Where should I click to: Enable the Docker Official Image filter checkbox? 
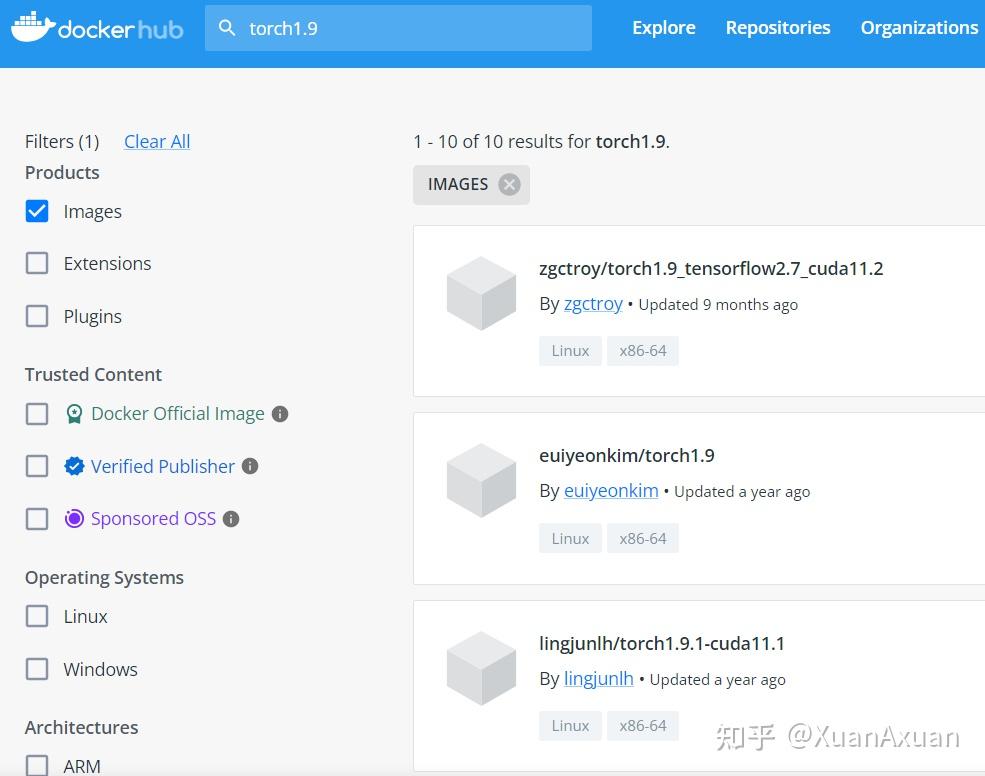[37, 414]
